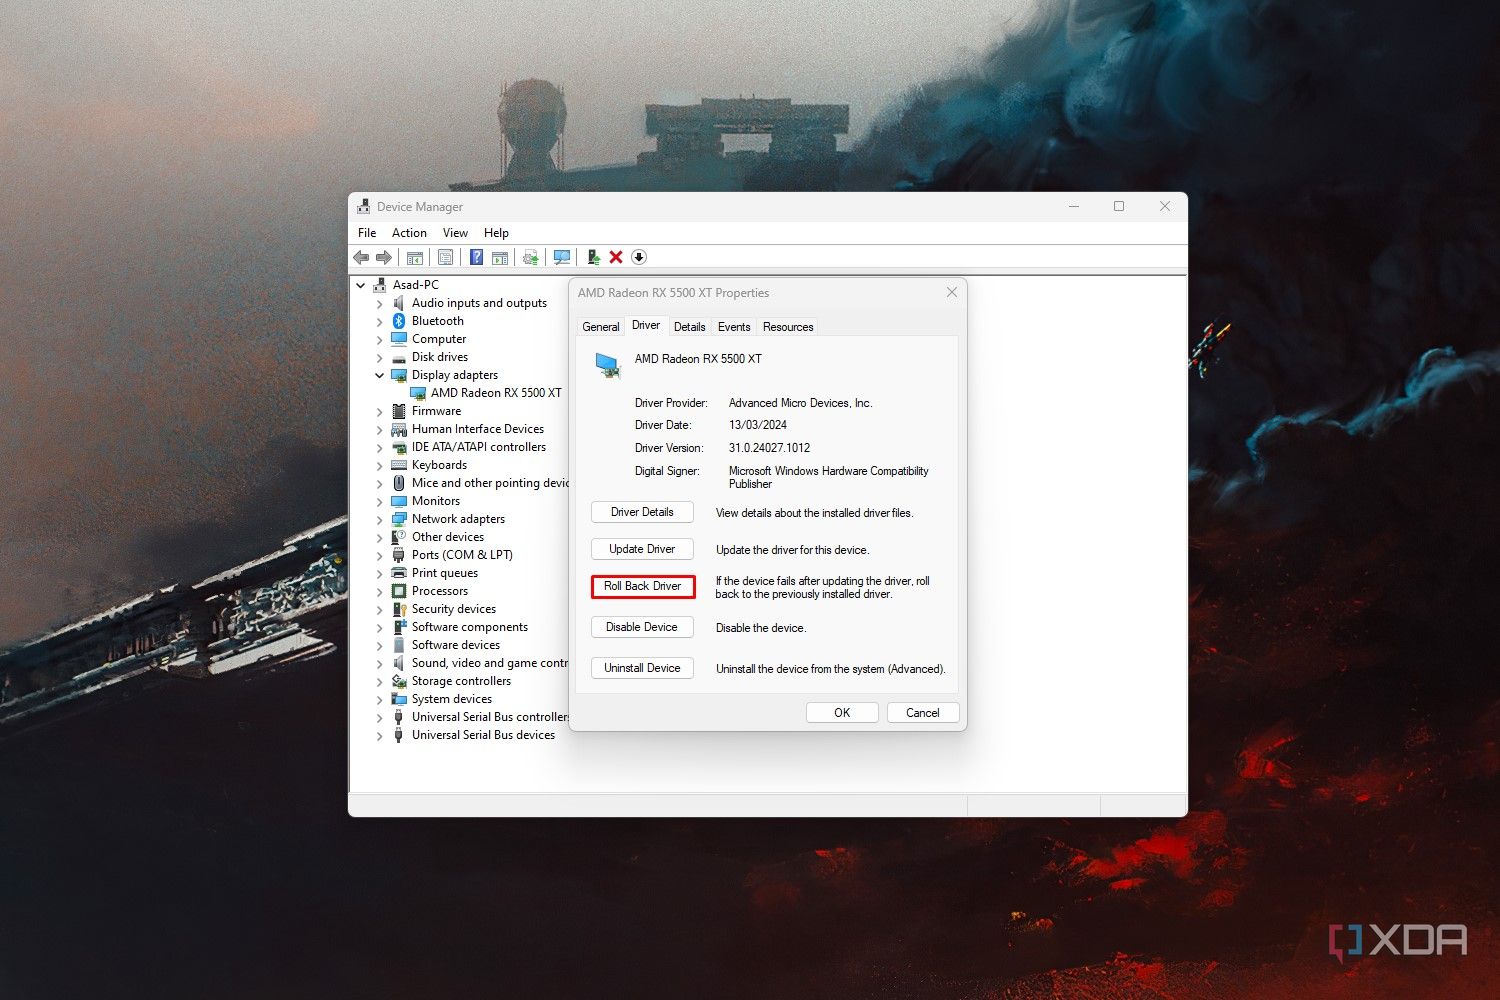1500x1000 pixels.
Task: Open the Properties toolbar icon
Action: pos(446,257)
